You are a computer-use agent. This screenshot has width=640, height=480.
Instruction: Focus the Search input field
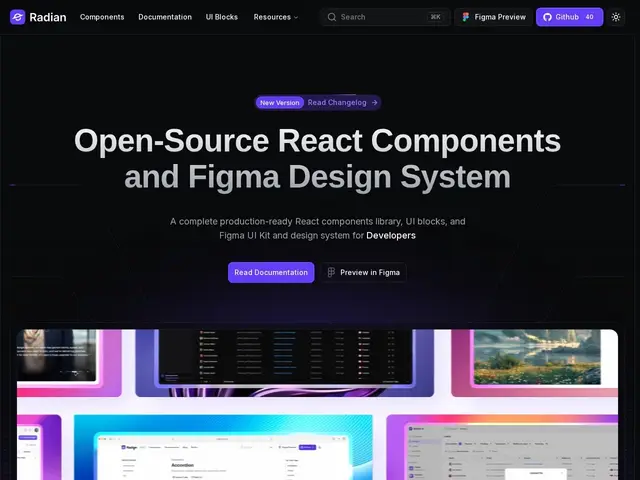pyautogui.click(x=385, y=17)
